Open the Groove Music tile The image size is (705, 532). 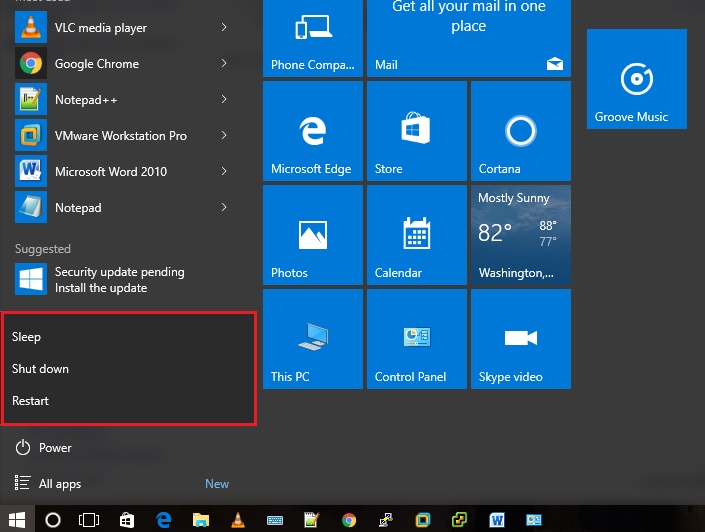[x=637, y=79]
